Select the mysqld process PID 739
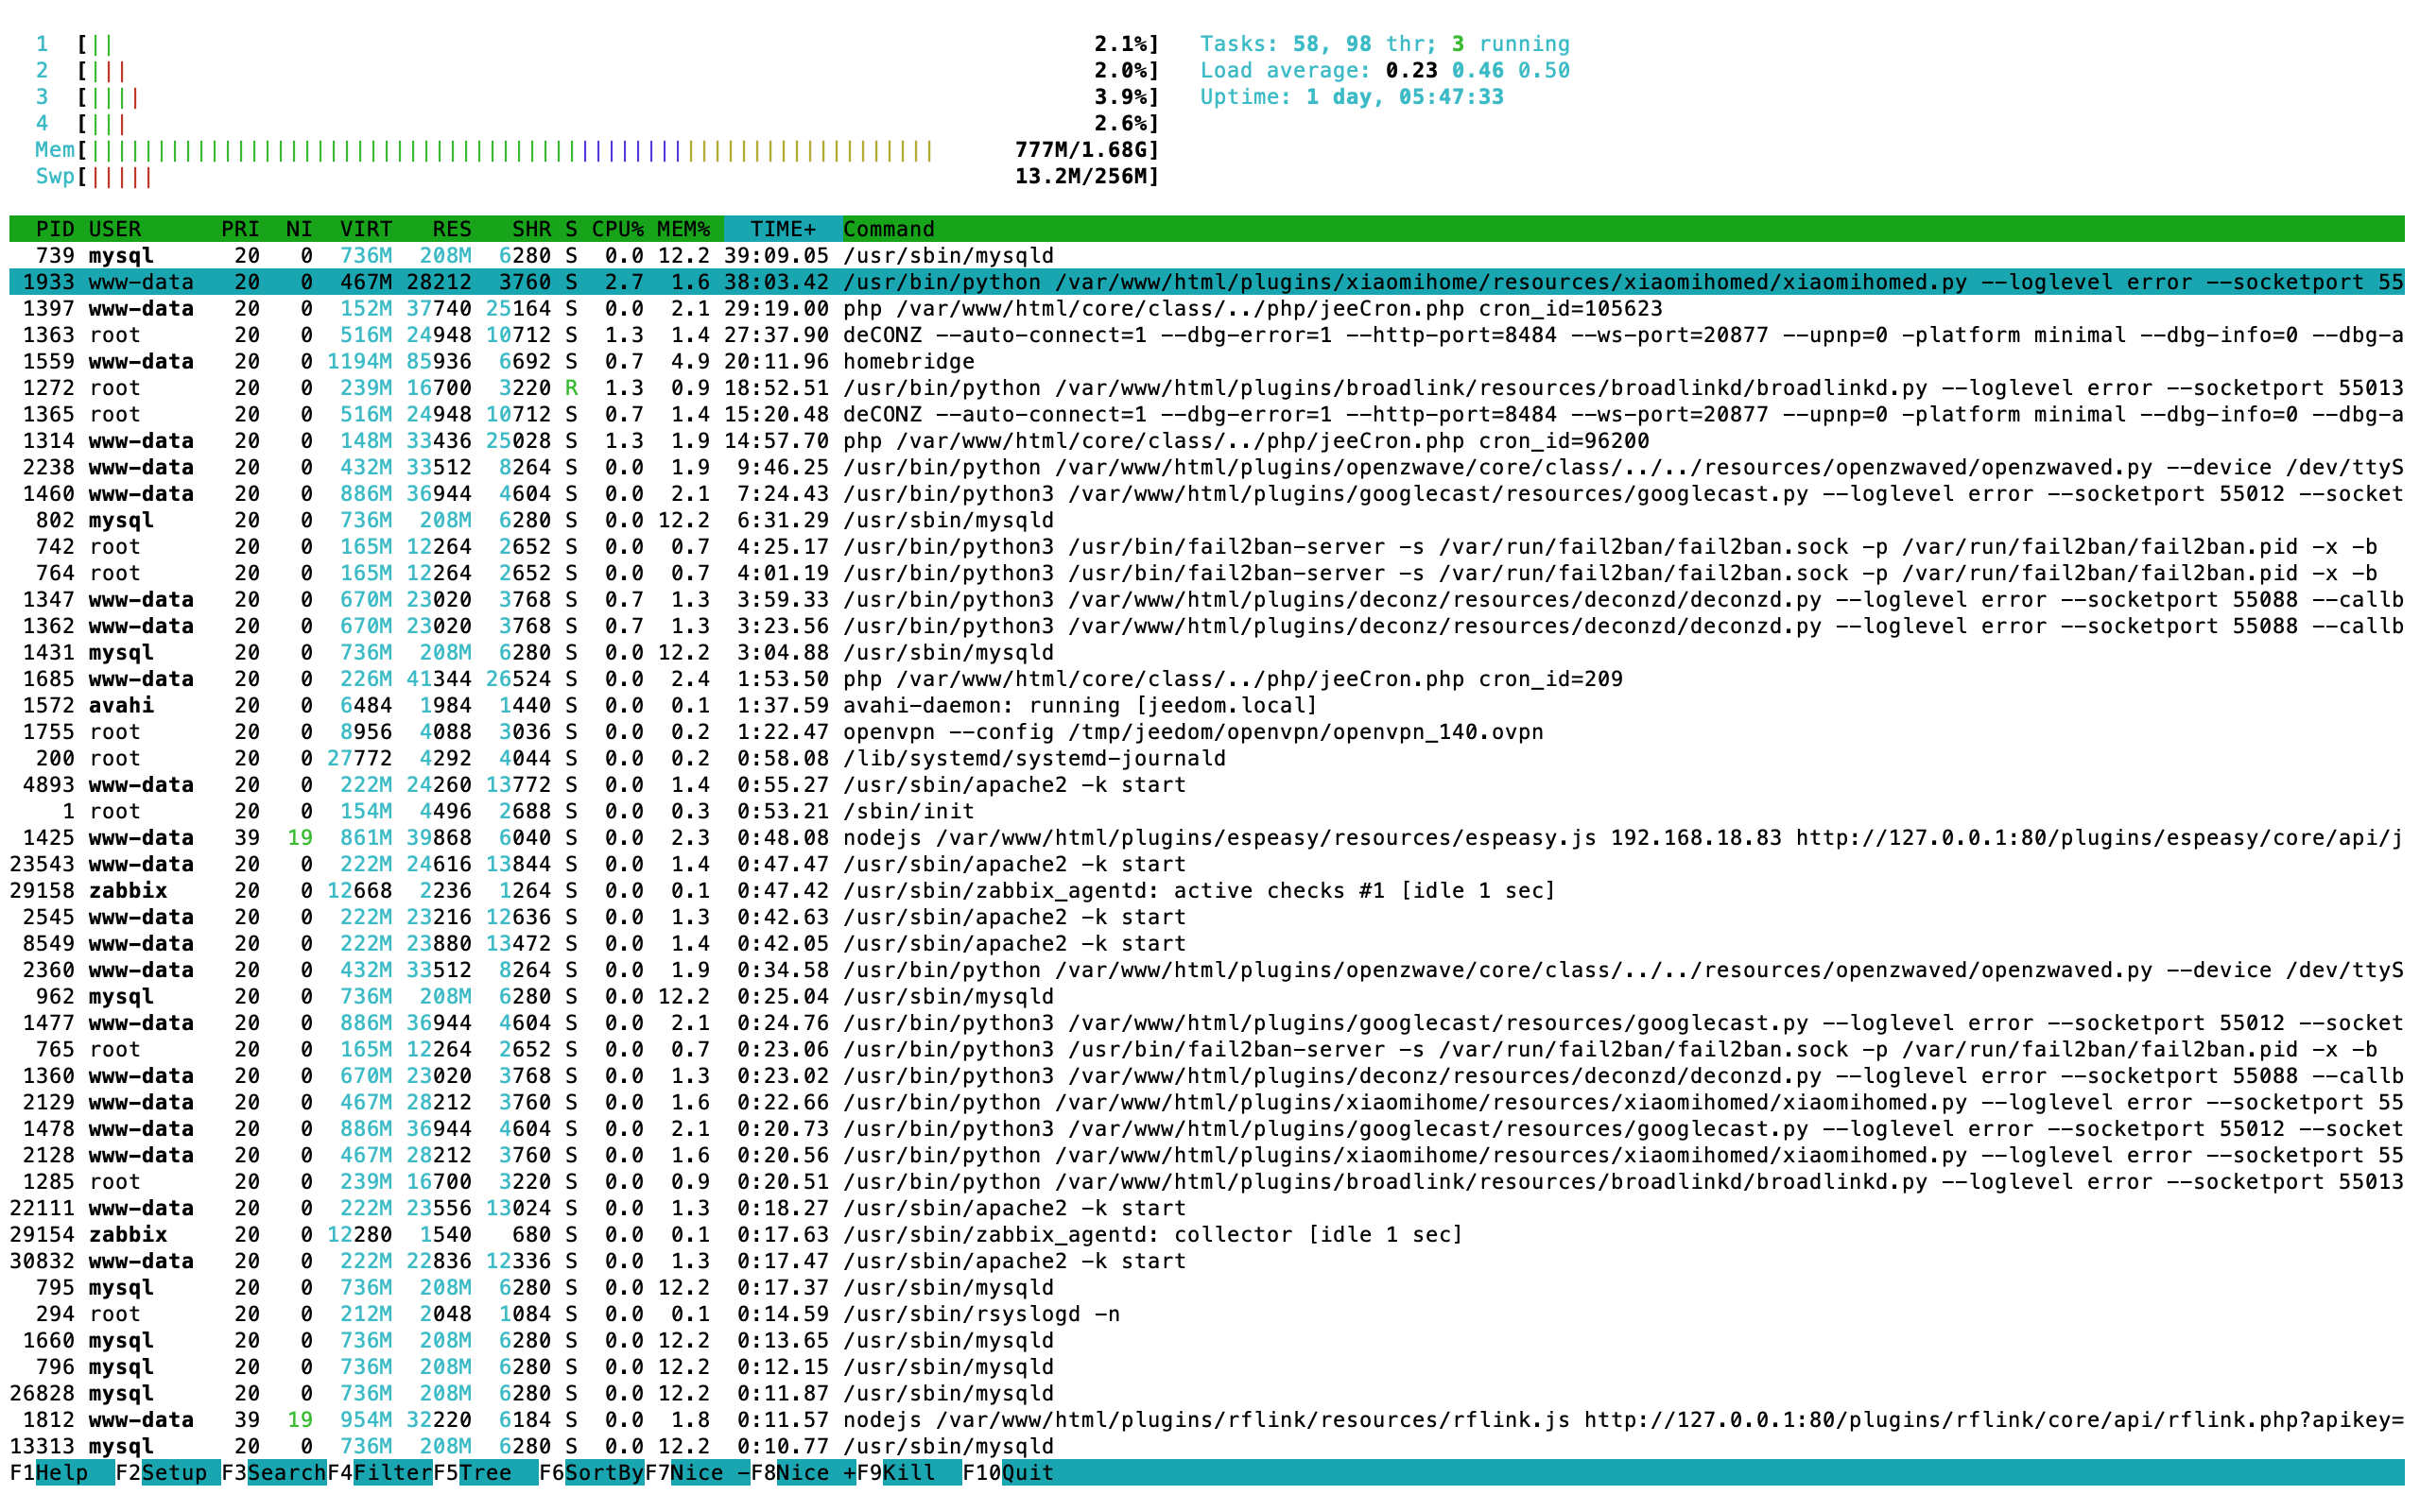This screenshot has width=2420, height=1512. pyautogui.click(x=1207, y=255)
